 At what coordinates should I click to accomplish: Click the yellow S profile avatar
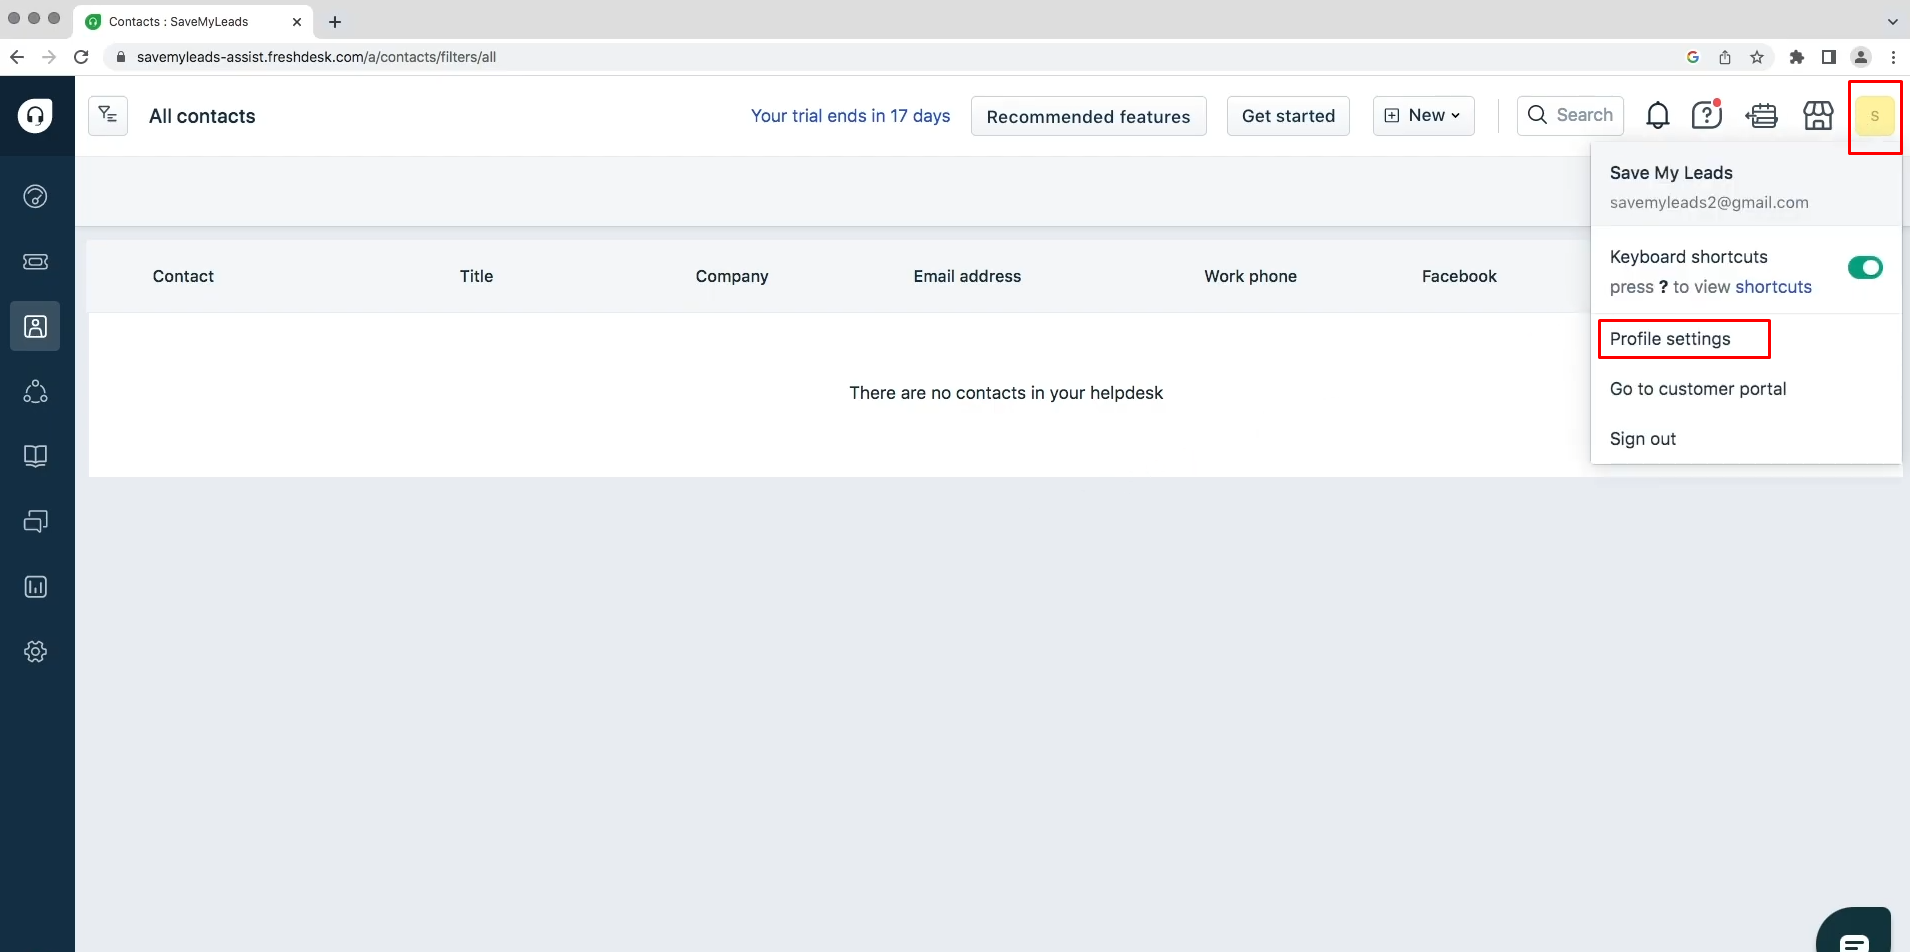(1874, 116)
